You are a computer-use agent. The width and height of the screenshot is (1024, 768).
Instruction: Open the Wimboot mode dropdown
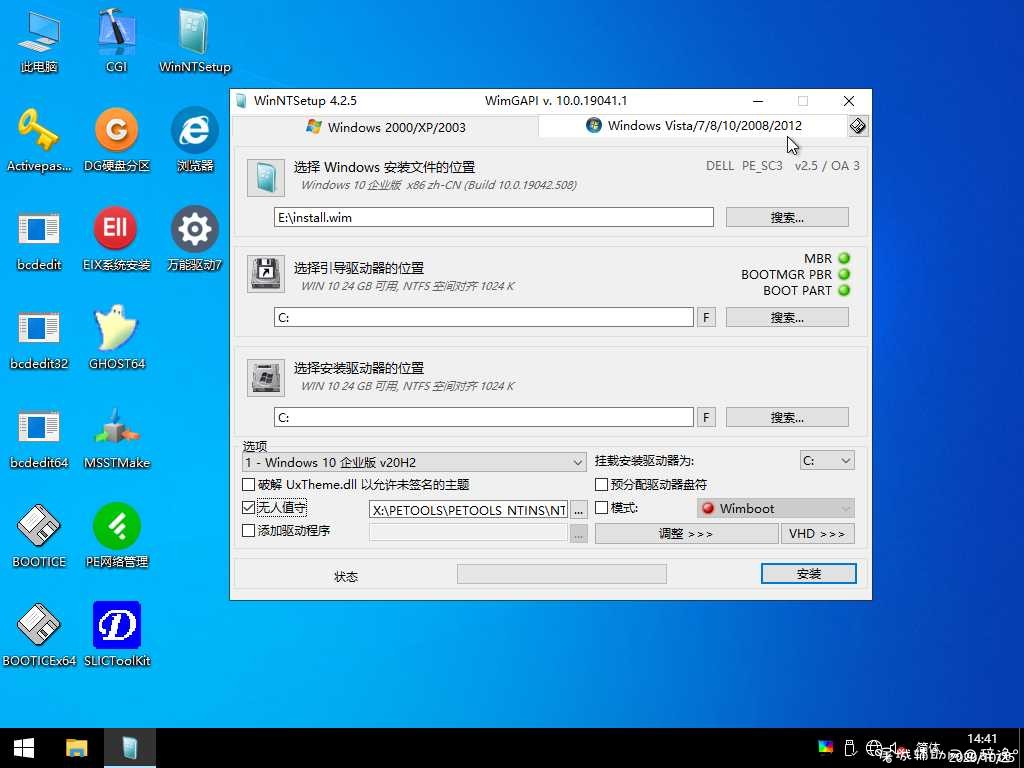pyautogui.click(x=776, y=508)
